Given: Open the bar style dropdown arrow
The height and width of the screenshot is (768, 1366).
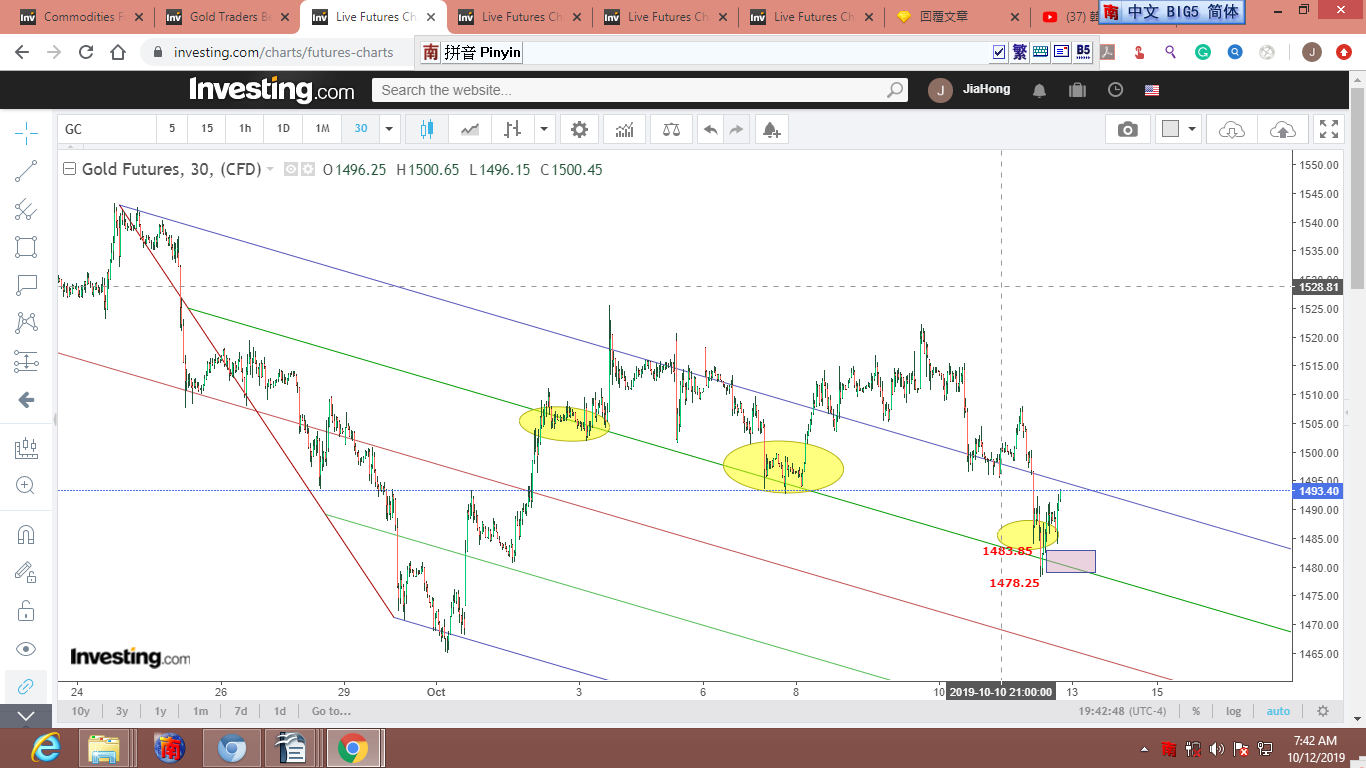Looking at the screenshot, I should [544, 129].
